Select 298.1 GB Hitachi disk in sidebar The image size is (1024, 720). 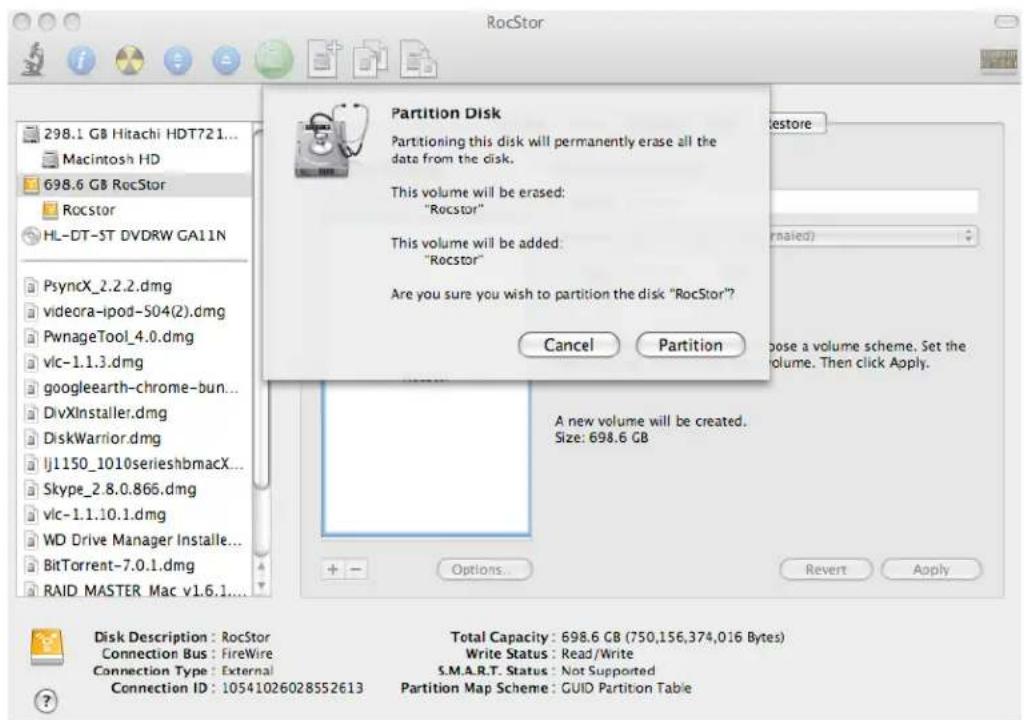click(x=134, y=134)
